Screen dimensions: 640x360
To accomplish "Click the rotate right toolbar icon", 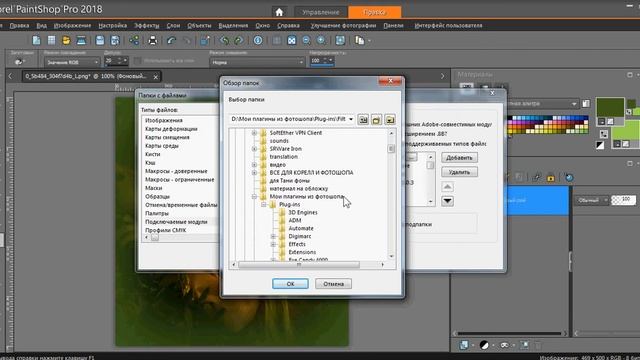I will [239, 40].
